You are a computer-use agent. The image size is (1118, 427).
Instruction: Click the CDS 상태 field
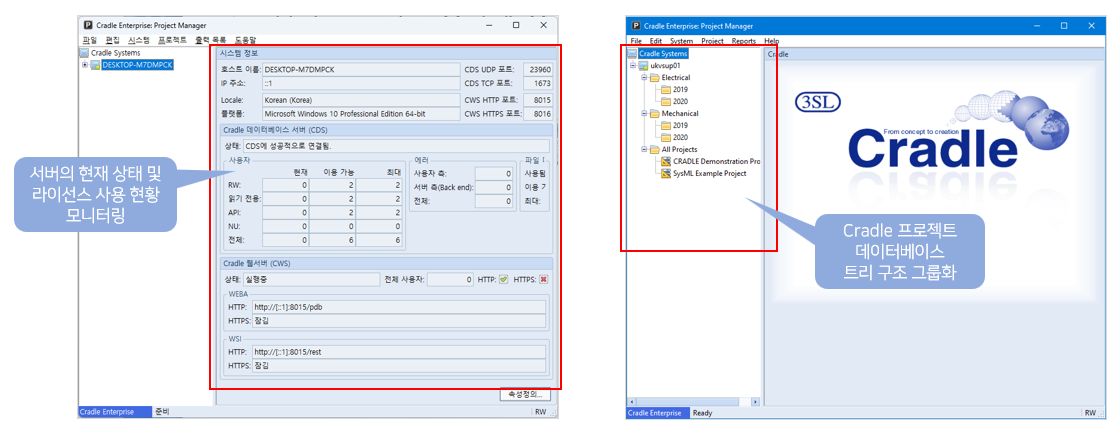point(396,146)
